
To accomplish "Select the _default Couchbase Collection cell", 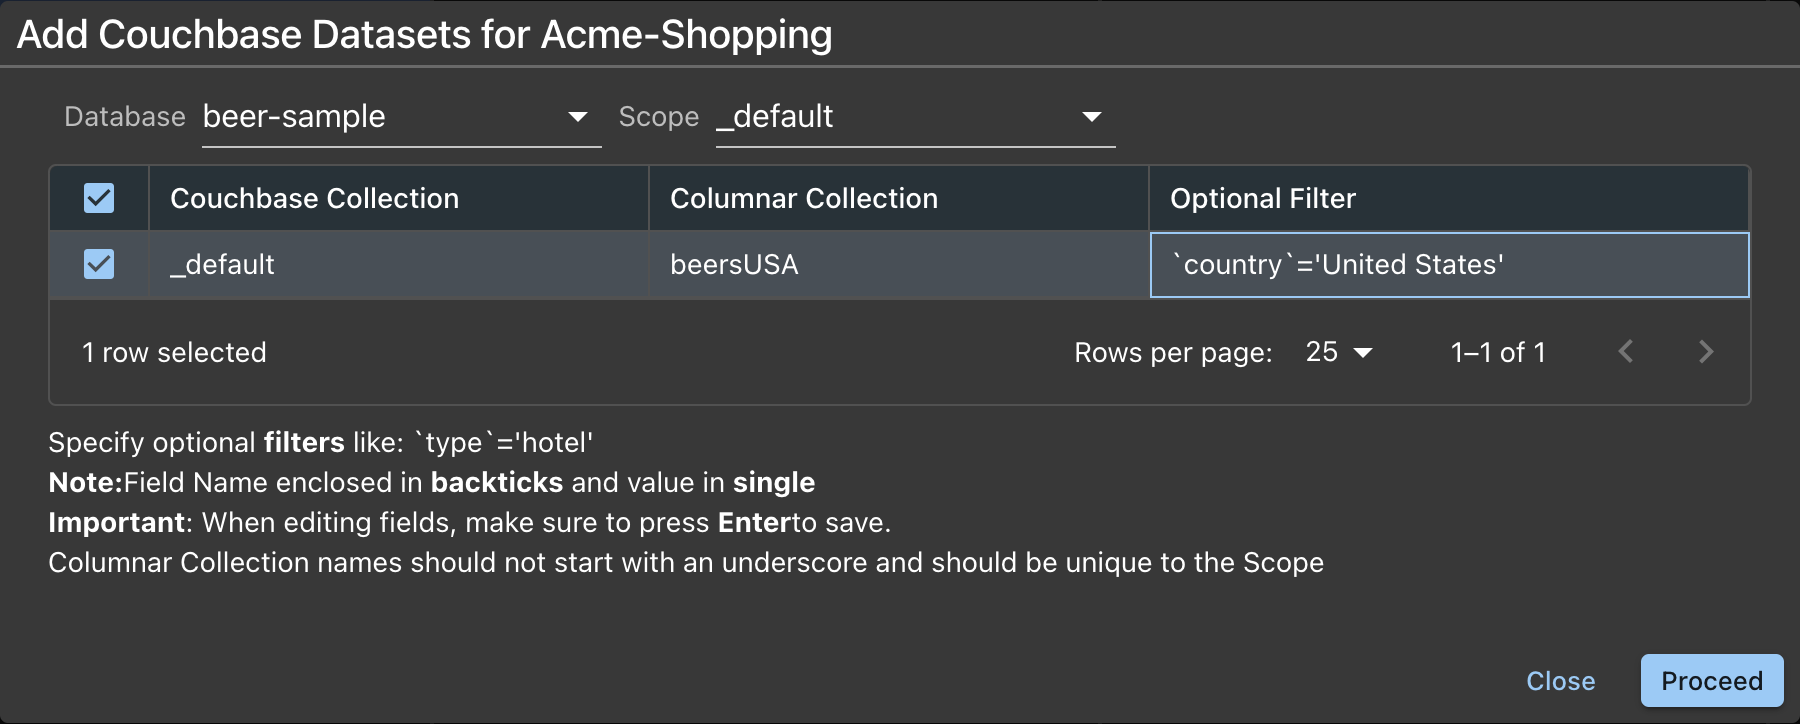I will (399, 265).
